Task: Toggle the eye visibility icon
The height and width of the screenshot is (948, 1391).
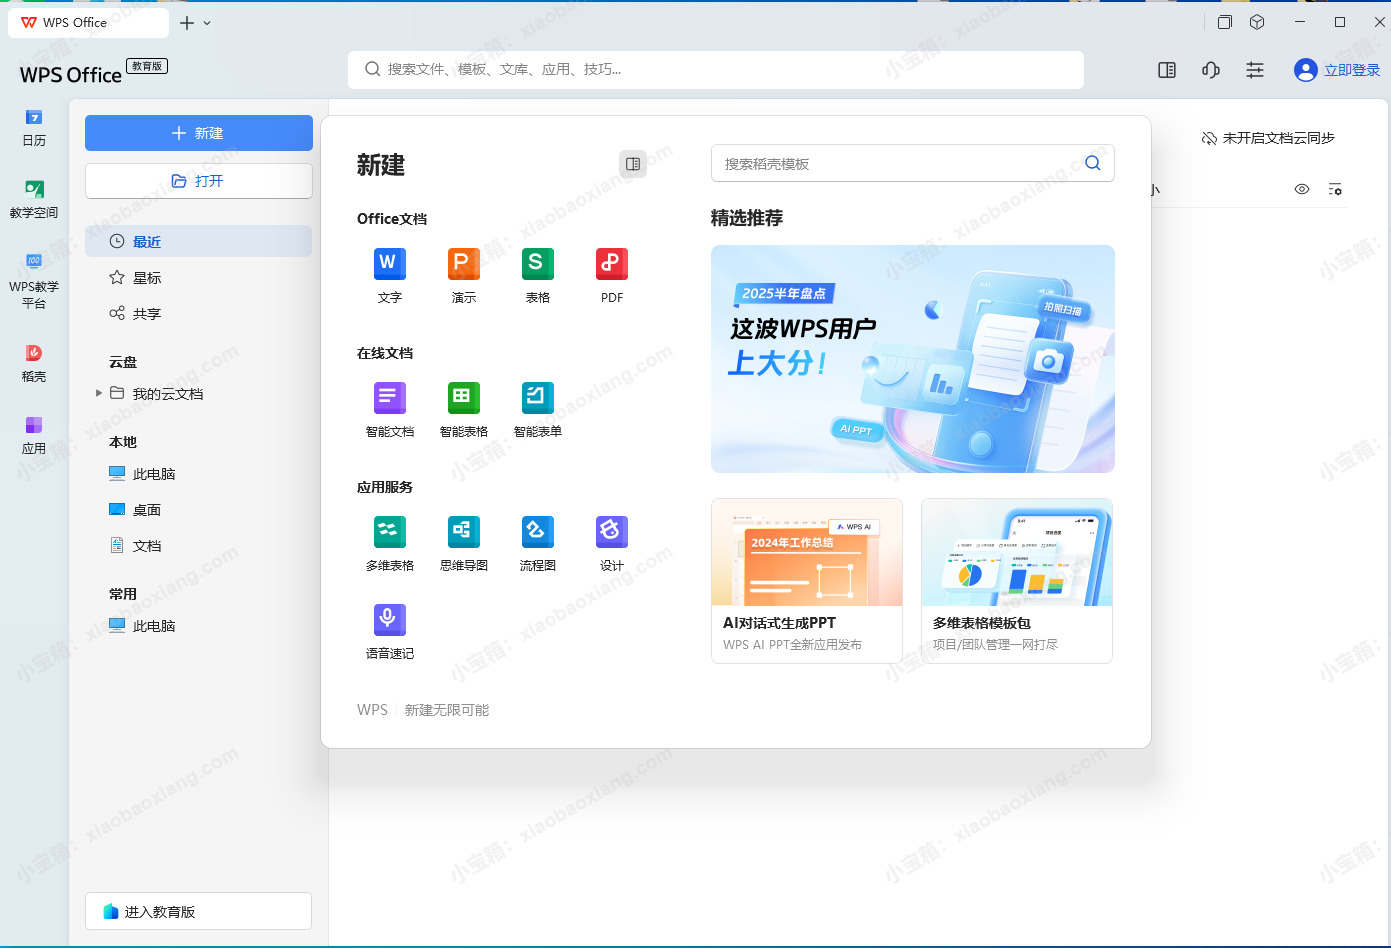Action: [x=1301, y=189]
